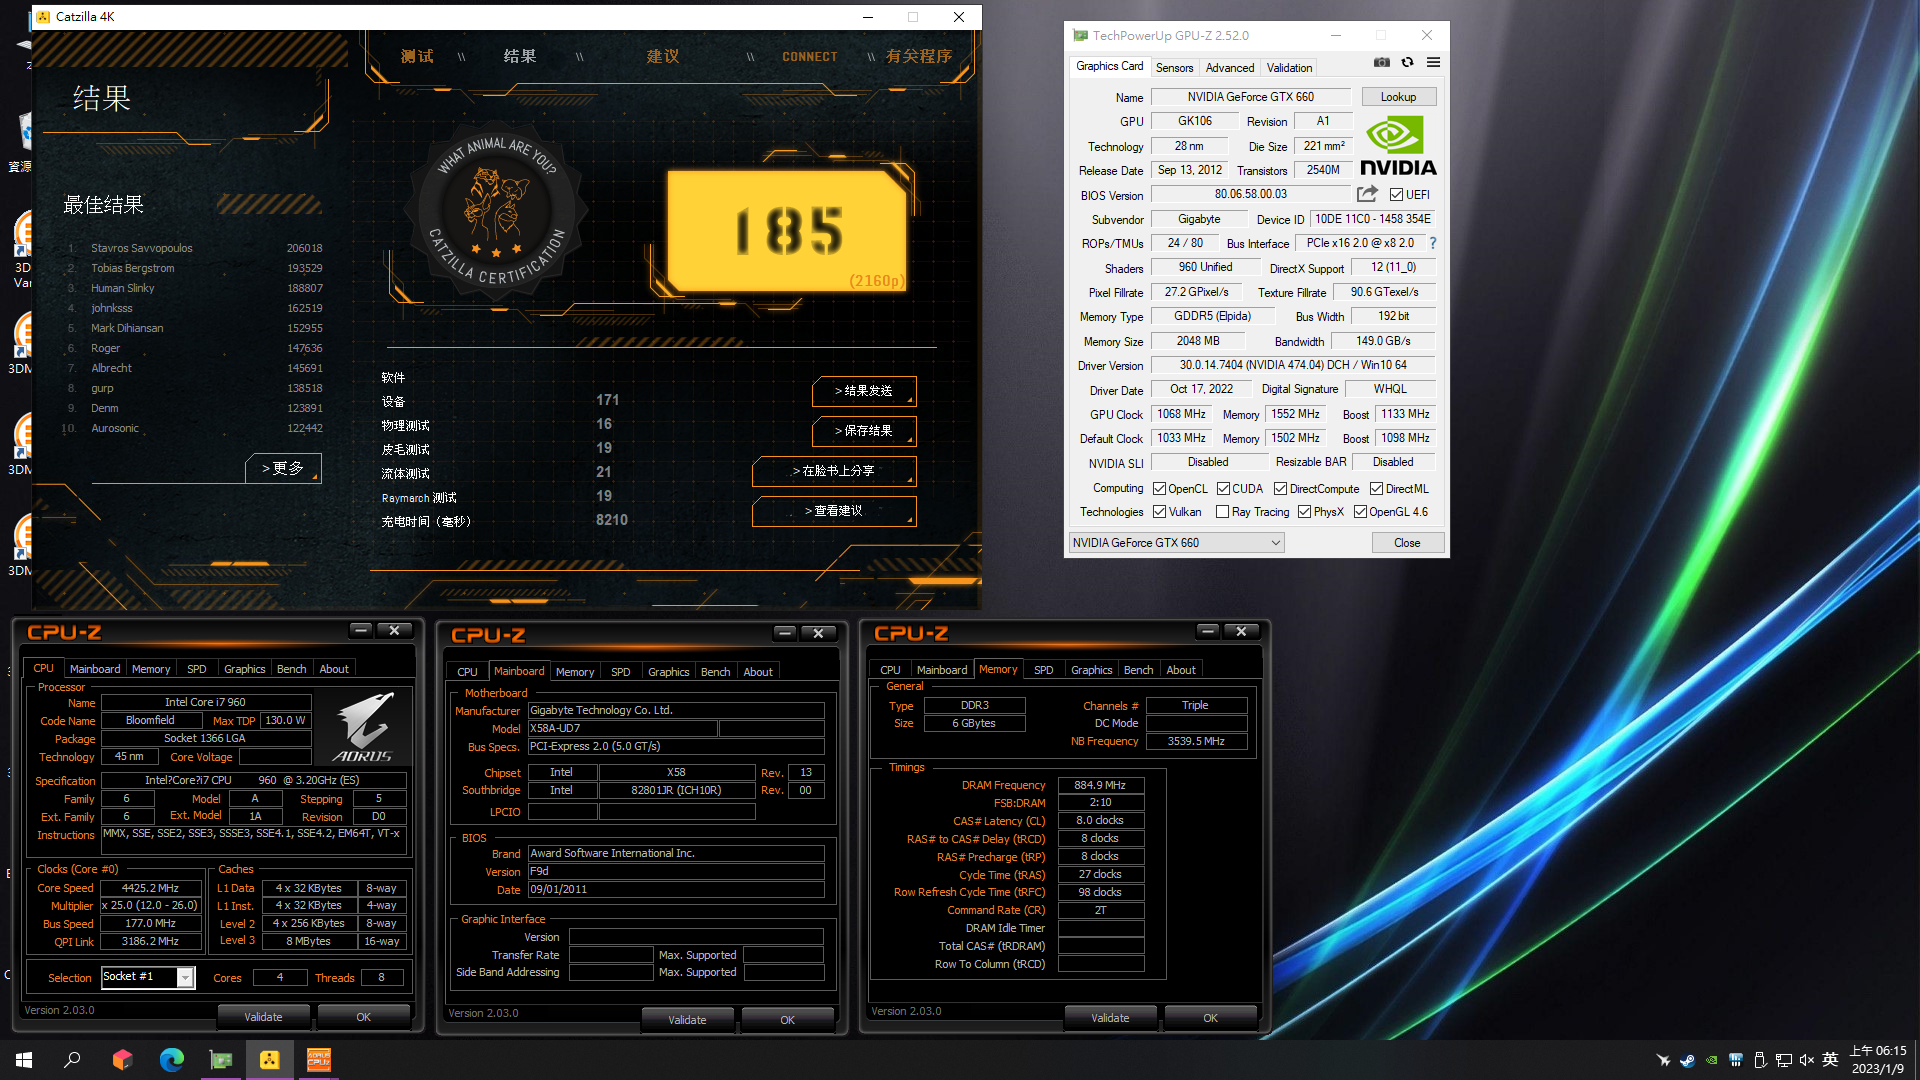Click OK in CPU-Z Memory window
1920x1080 pixels.
coord(1210,1018)
